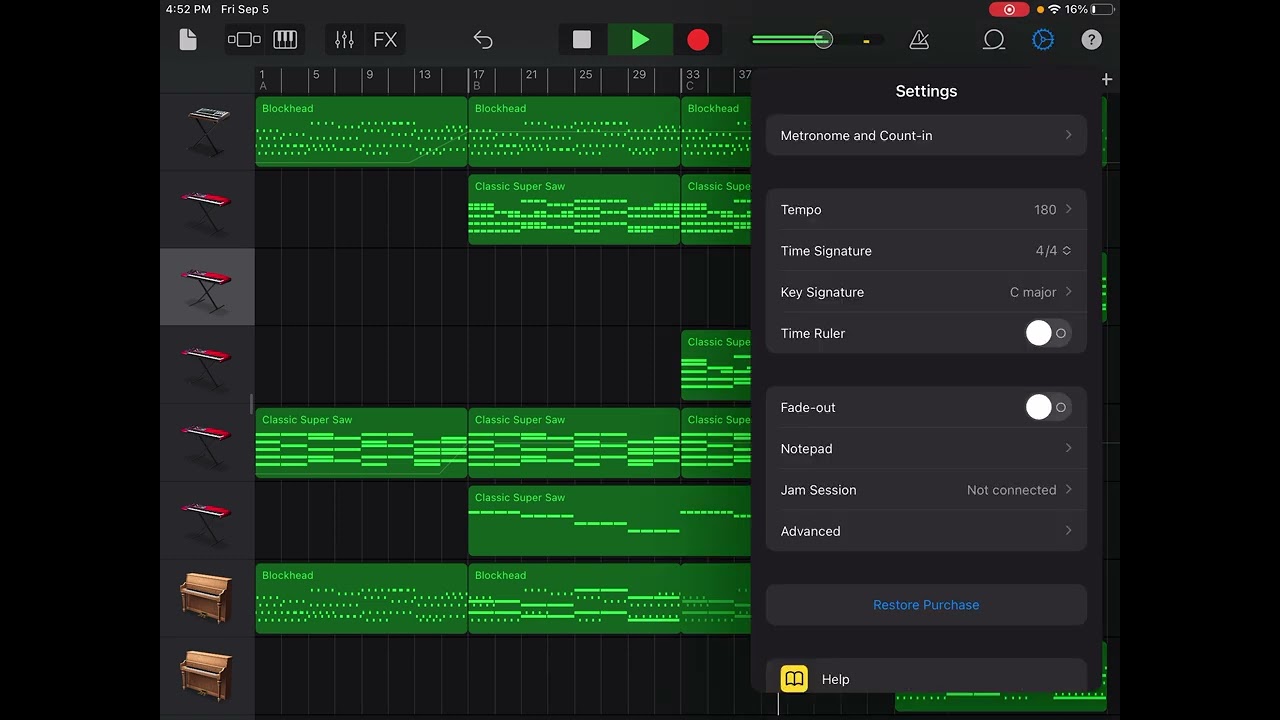Open Metronome and Count-in settings

click(926, 135)
